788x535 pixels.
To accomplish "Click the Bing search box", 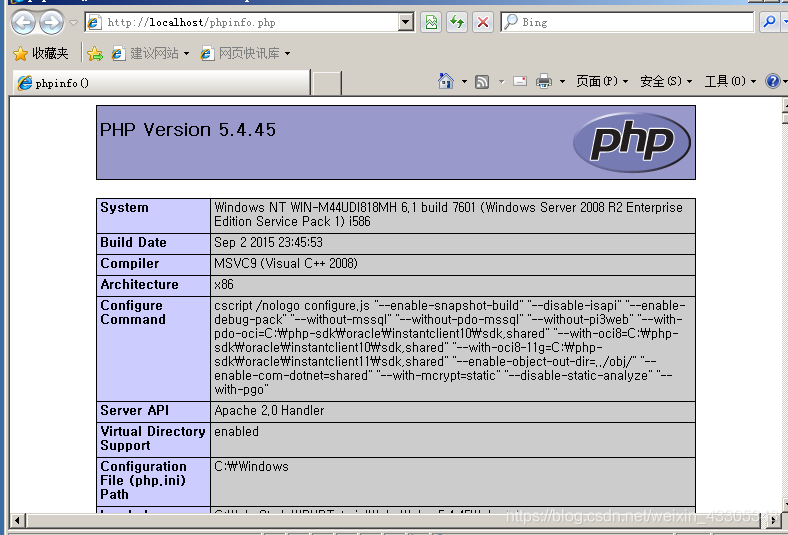I will click(x=627, y=22).
